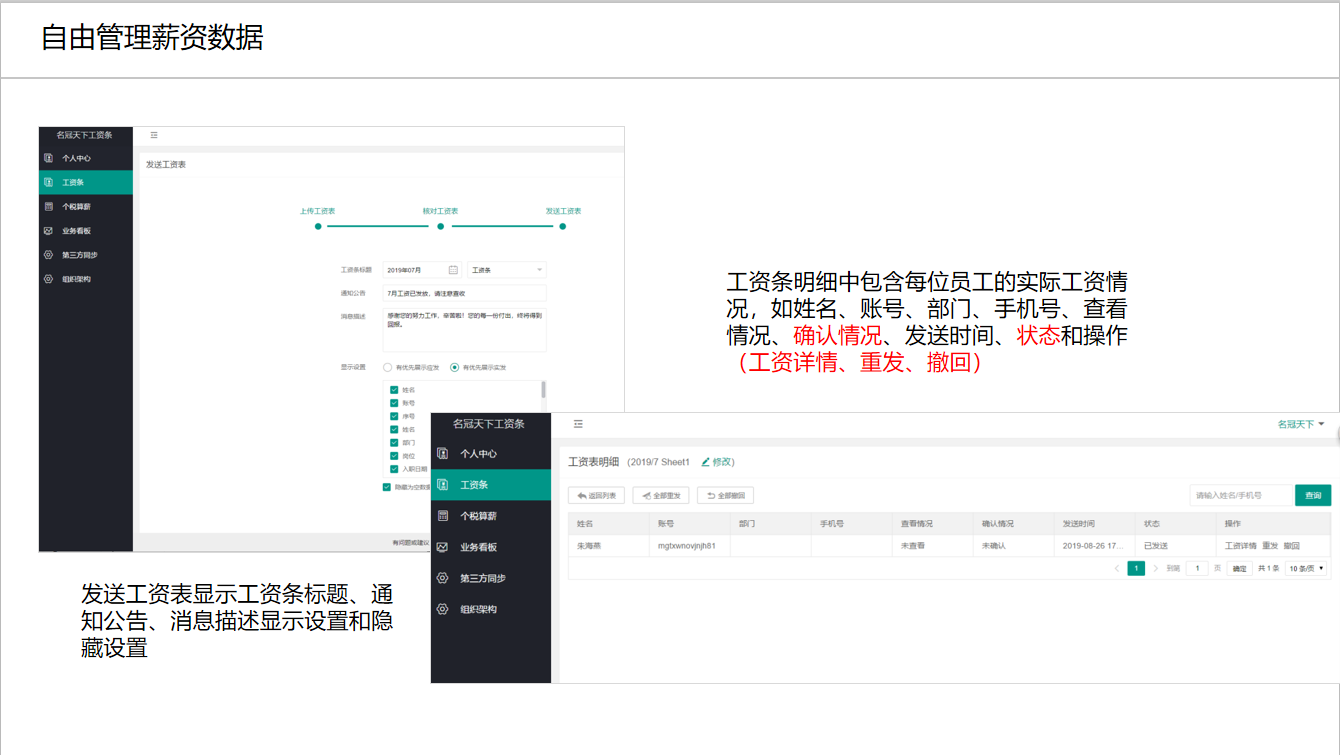Open the 10条/页 page size dropdown
Screen dimensions: 1340x755
point(1307,568)
